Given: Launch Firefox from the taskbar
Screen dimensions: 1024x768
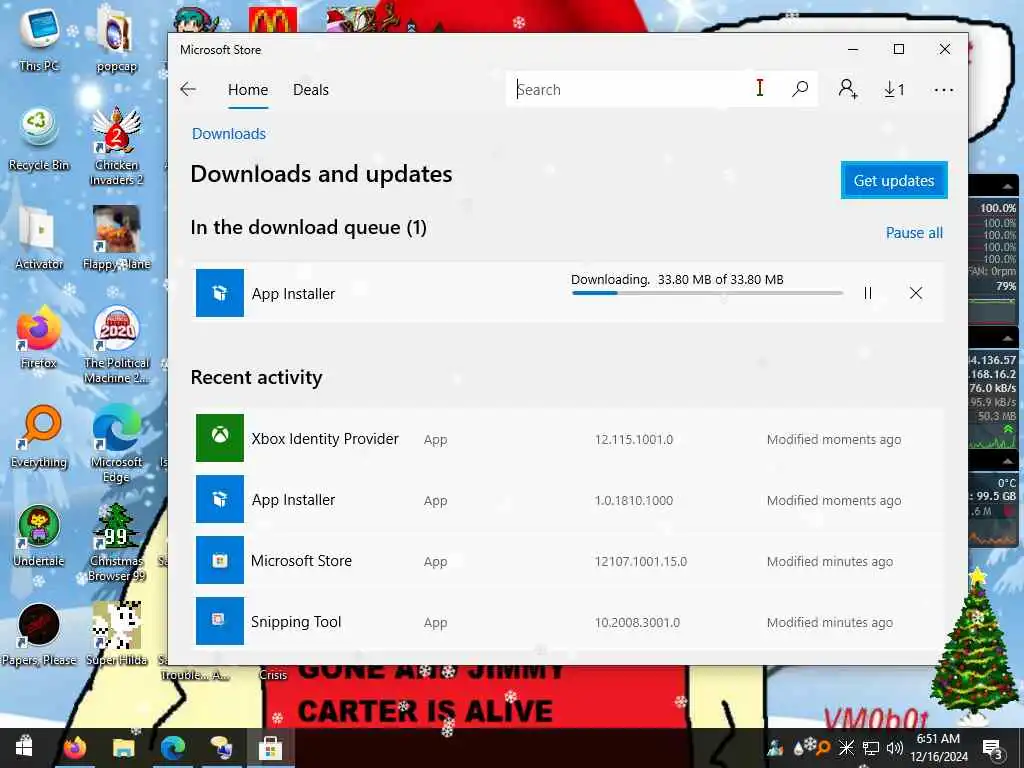Looking at the screenshot, I should click(x=74, y=748).
